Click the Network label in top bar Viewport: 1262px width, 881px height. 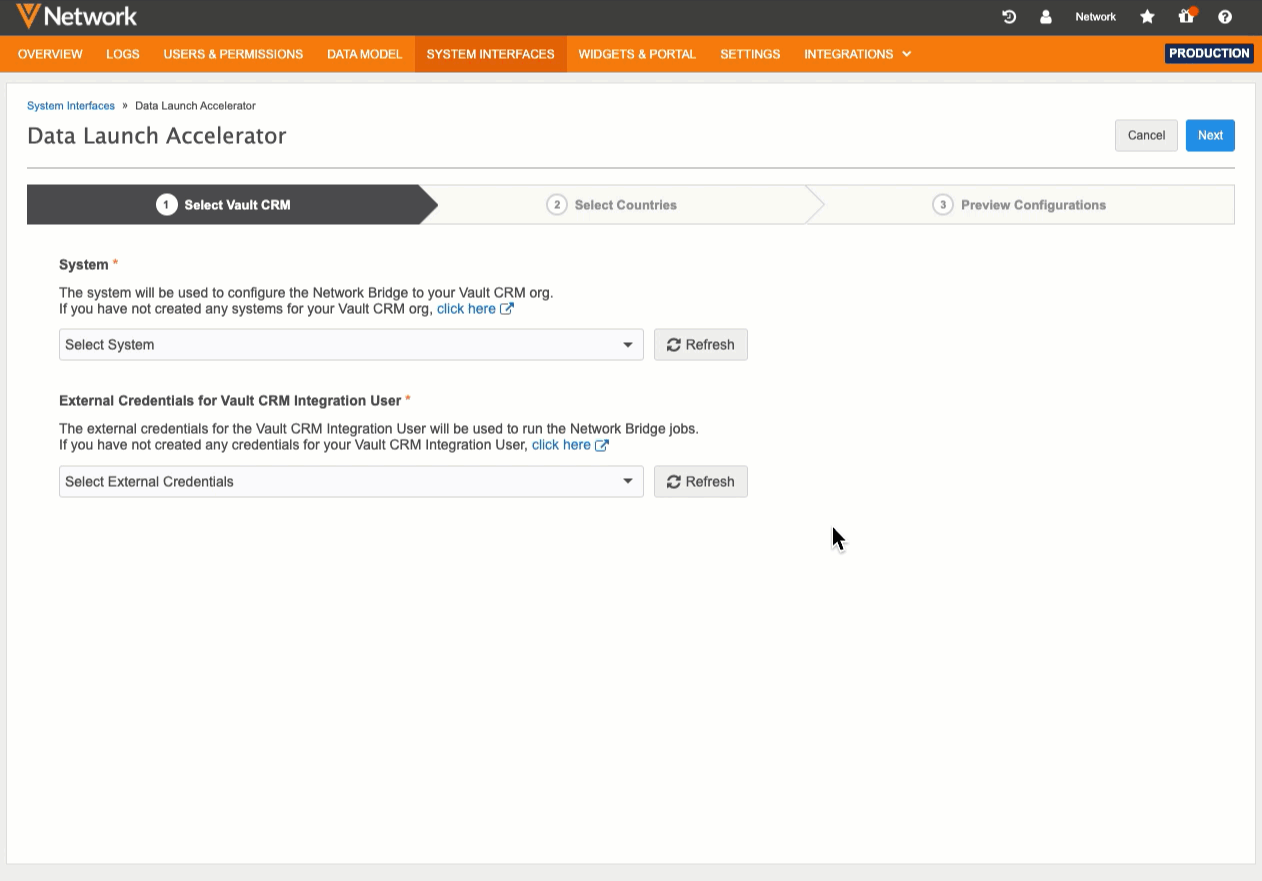pos(1096,17)
